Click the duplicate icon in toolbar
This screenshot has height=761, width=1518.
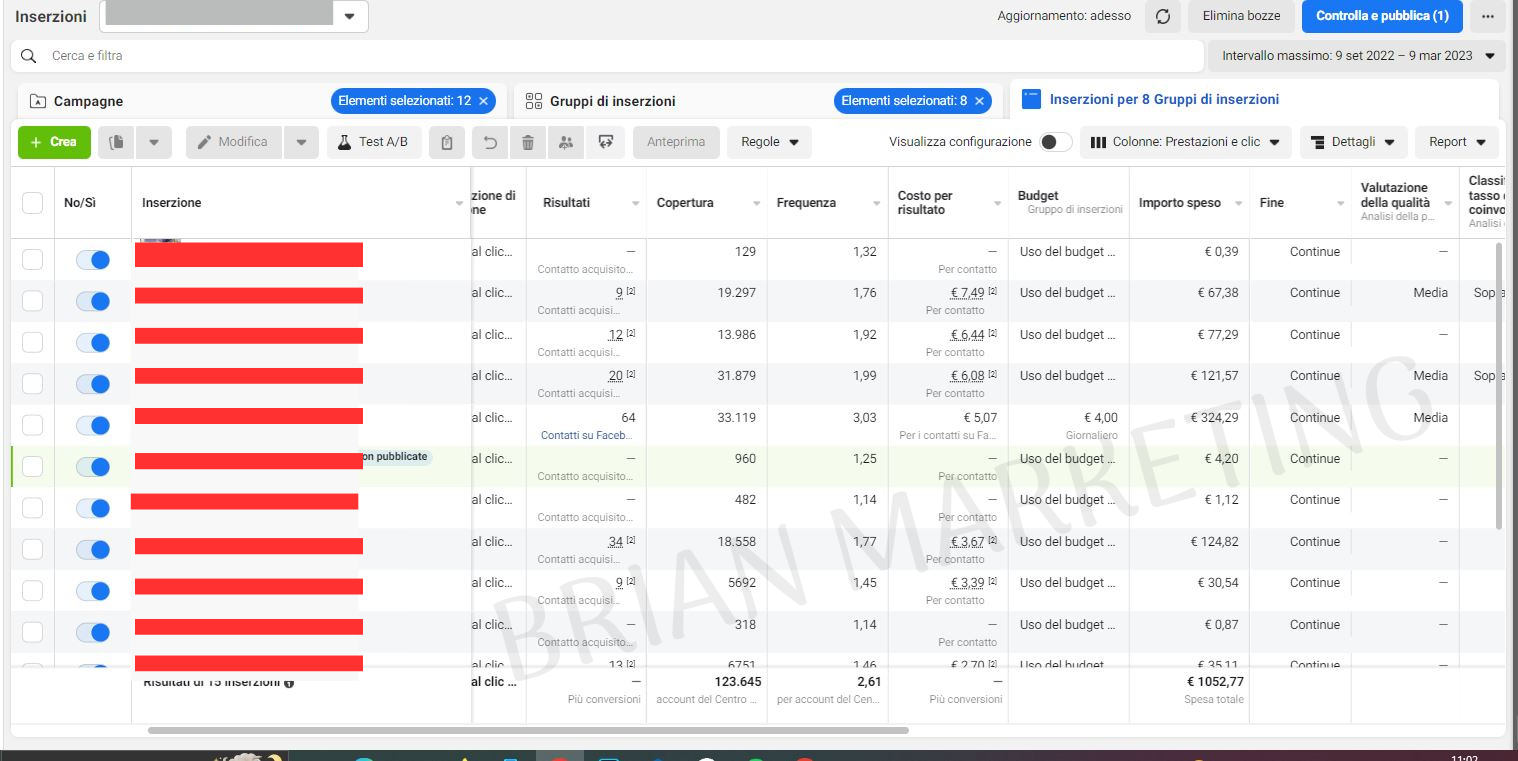(116, 142)
